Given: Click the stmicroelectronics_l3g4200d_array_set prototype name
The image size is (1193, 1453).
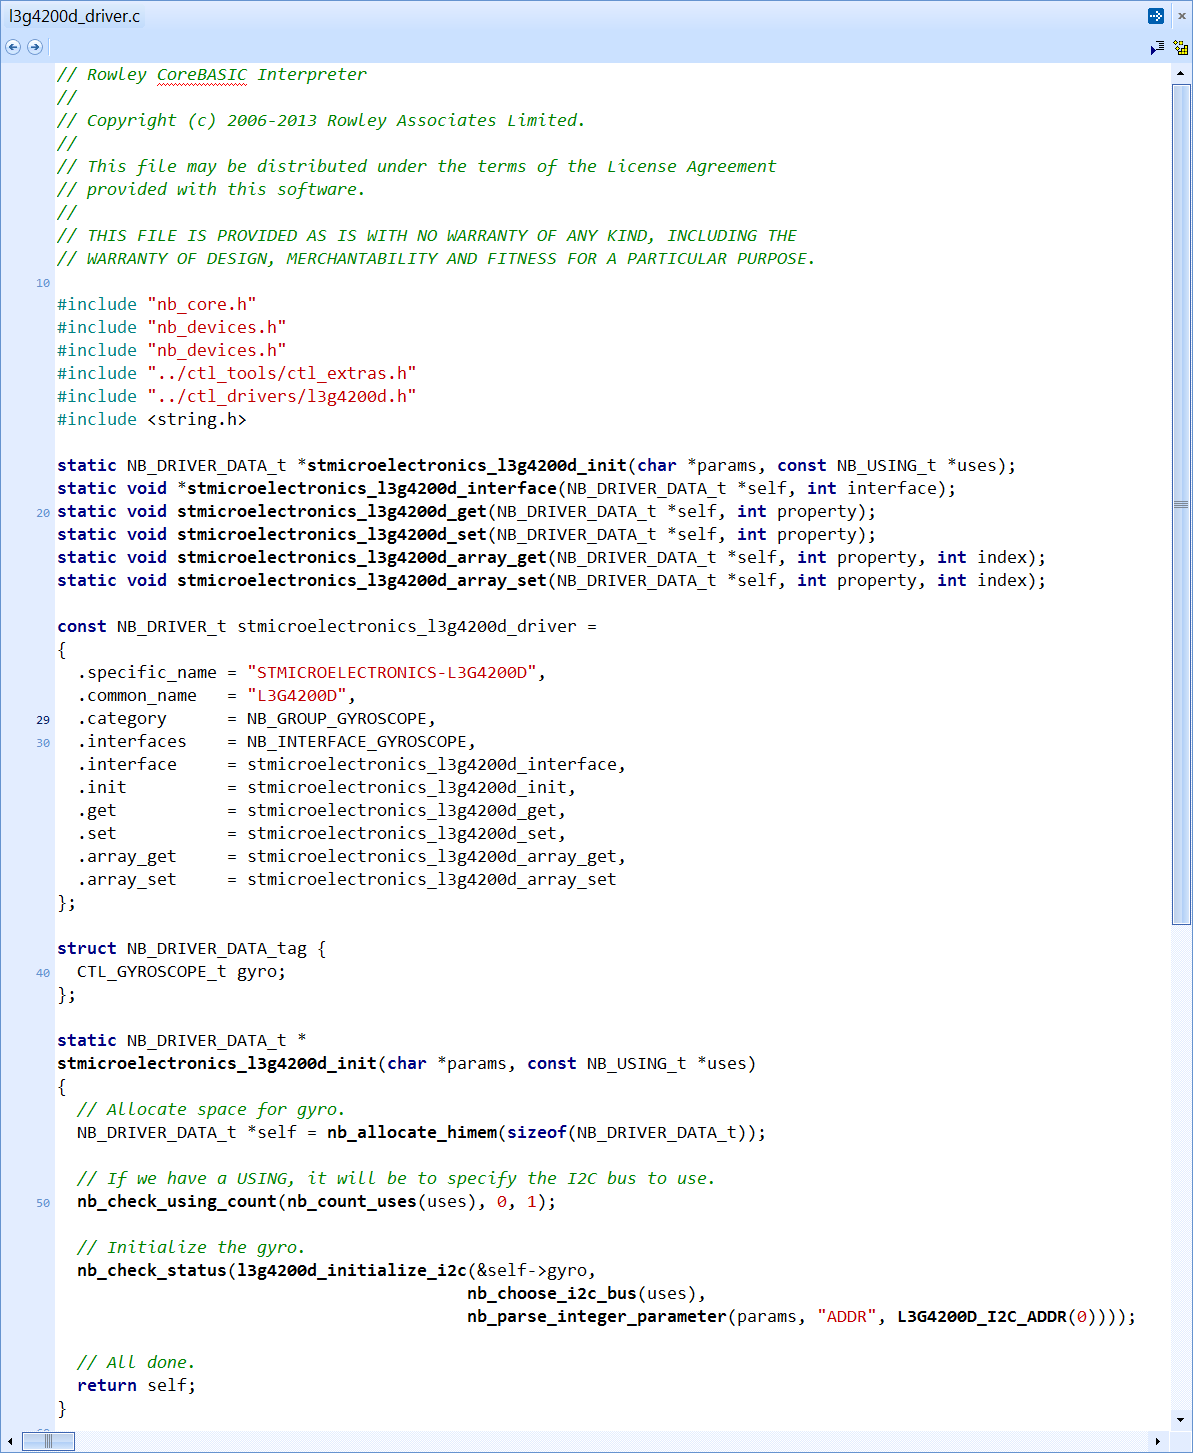Looking at the screenshot, I should pos(362,580).
